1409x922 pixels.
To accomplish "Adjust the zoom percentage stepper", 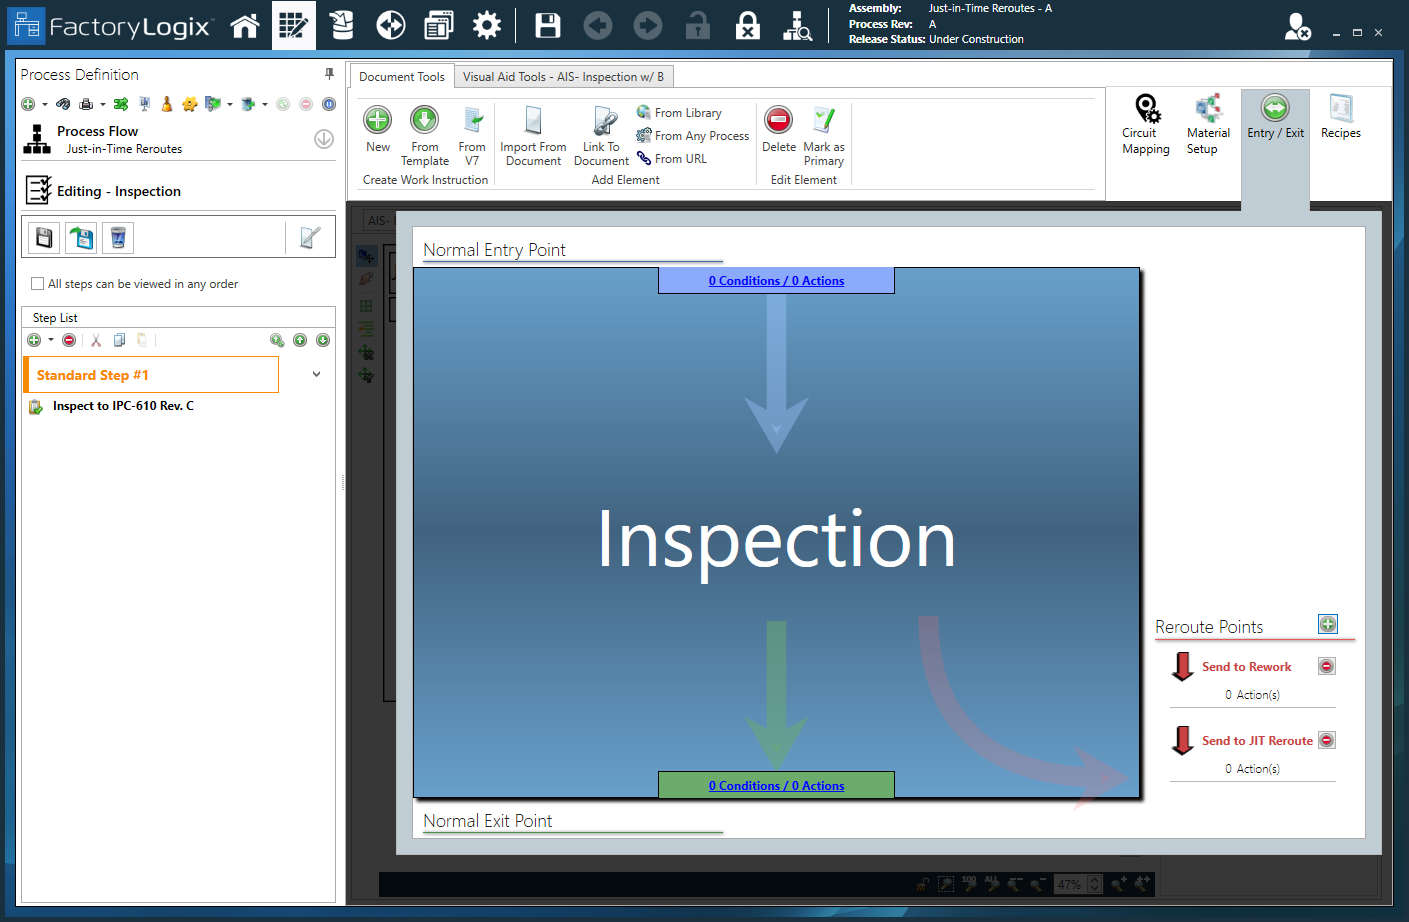I will tap(1094, 884).
